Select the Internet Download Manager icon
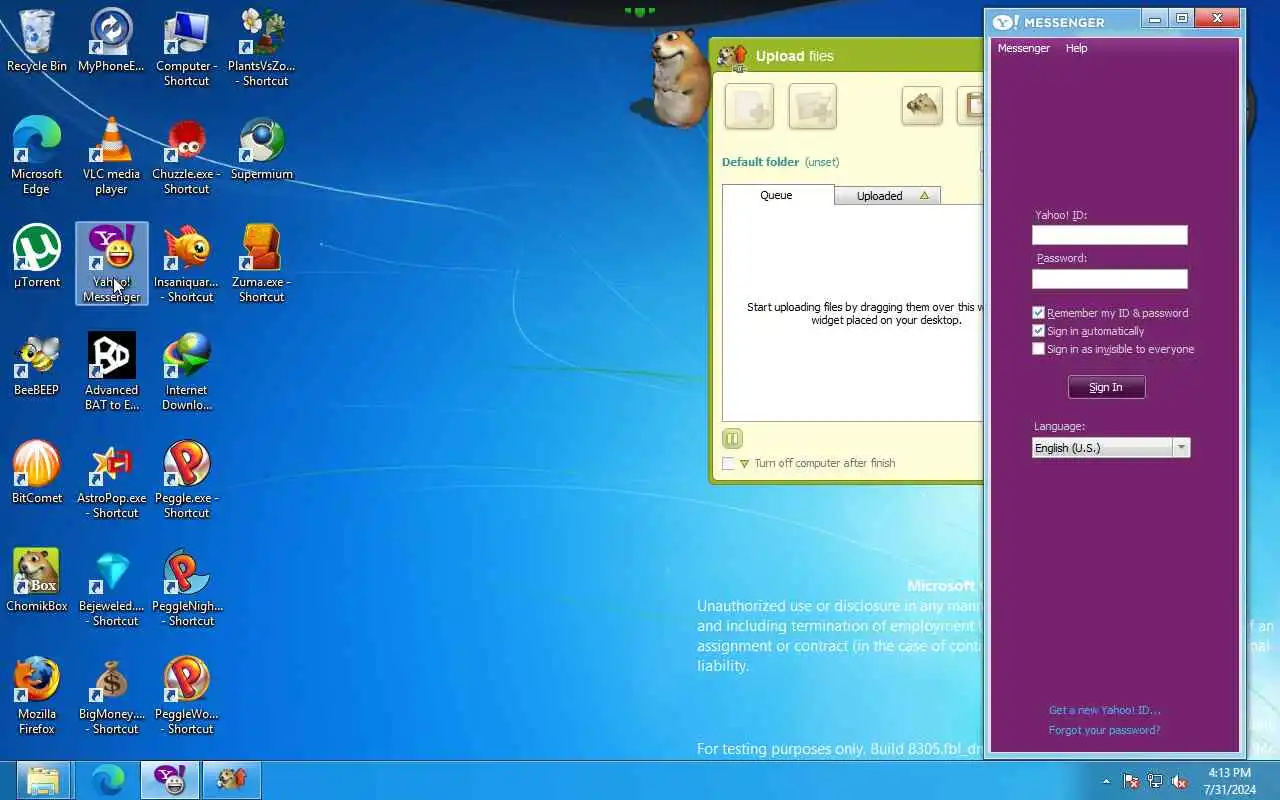 tap(186, 372)
